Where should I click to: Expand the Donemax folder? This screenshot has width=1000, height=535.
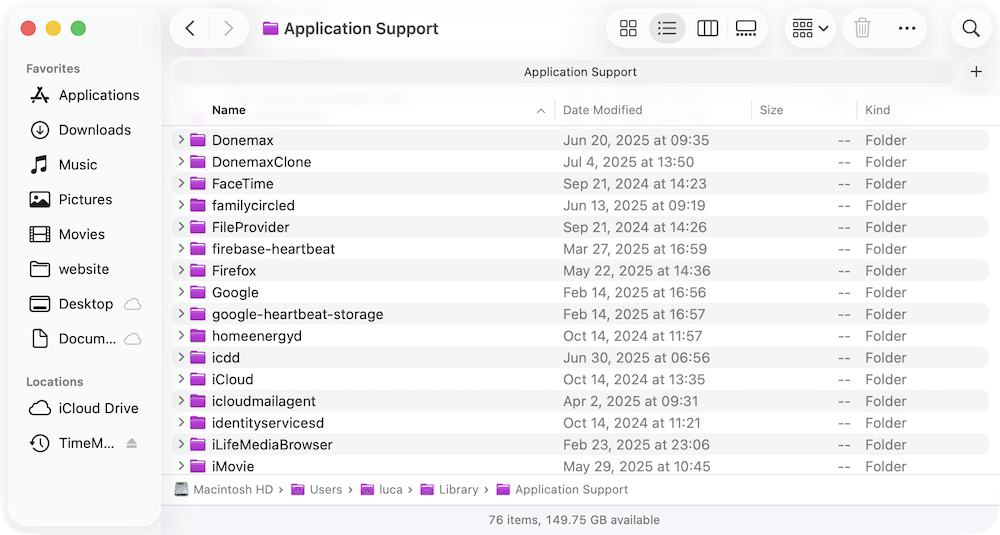pyautogui.click(x=181, y=140)
